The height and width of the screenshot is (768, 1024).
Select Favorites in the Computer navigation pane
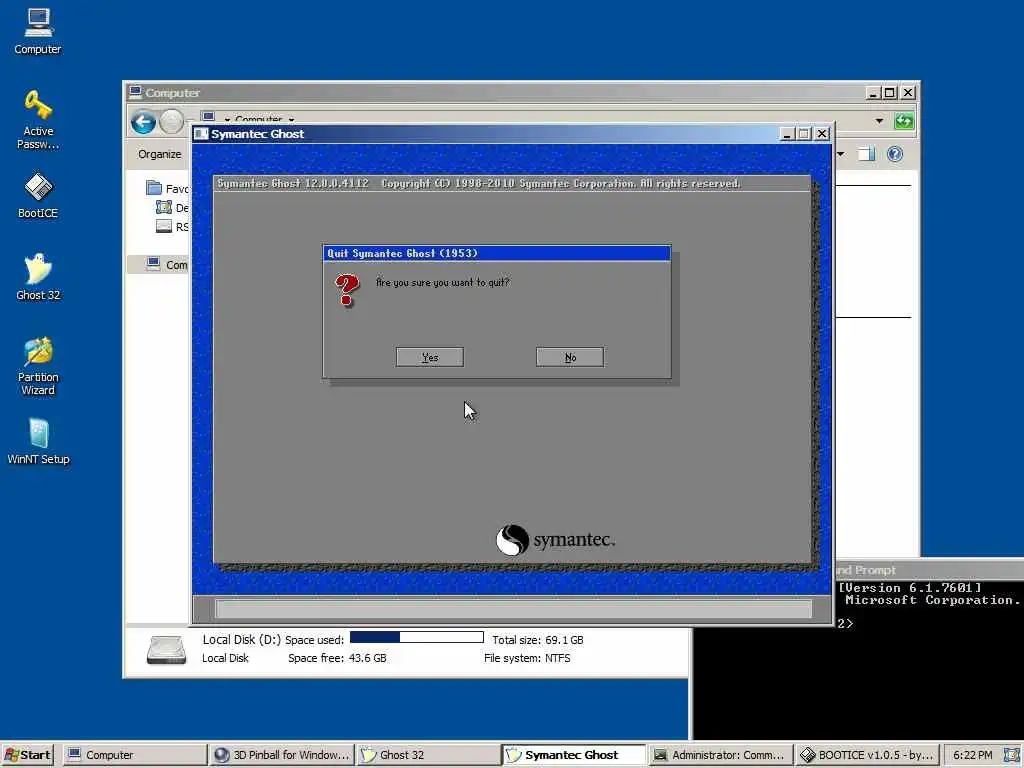(167, 189)
